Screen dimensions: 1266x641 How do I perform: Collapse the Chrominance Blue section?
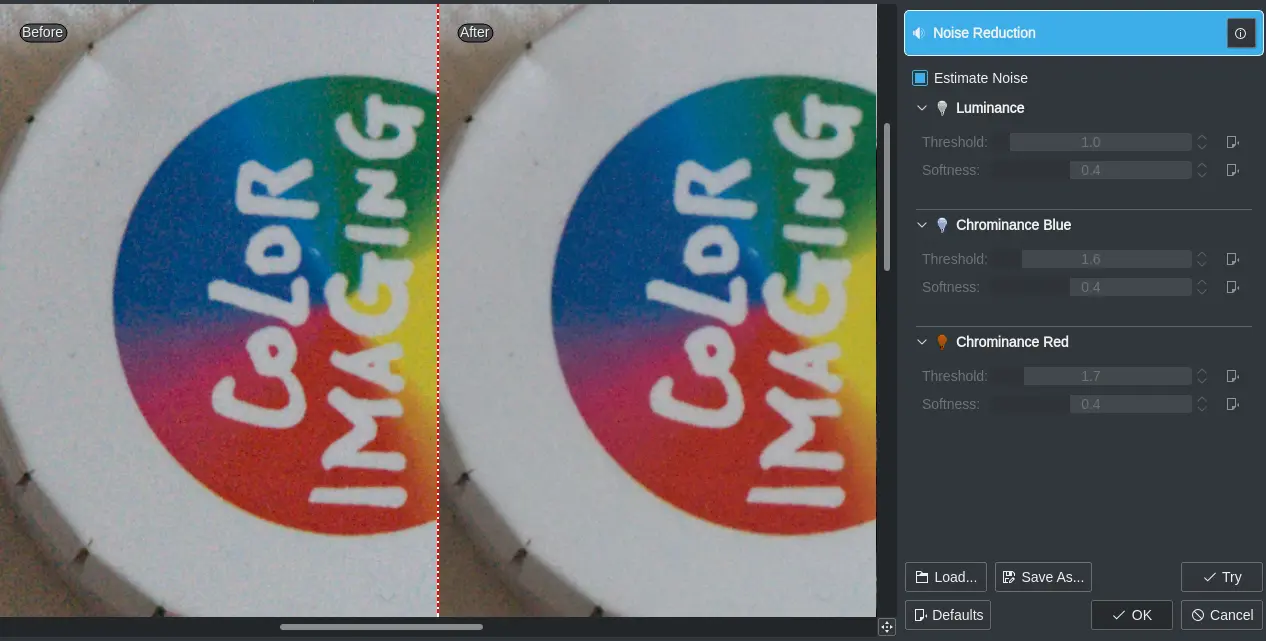pyautogui.click(x=922, y=225)
